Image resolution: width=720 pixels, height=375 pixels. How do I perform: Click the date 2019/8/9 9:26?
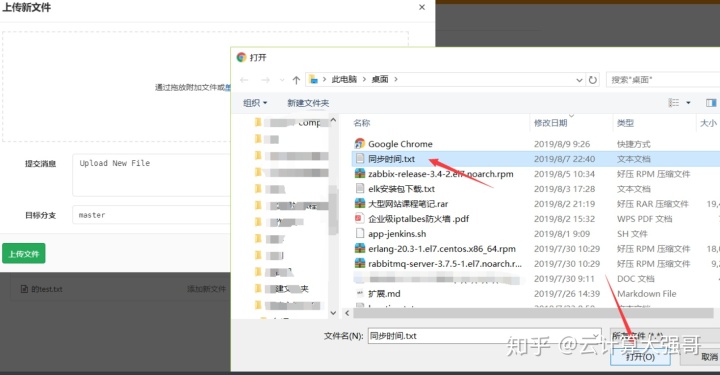562,144
